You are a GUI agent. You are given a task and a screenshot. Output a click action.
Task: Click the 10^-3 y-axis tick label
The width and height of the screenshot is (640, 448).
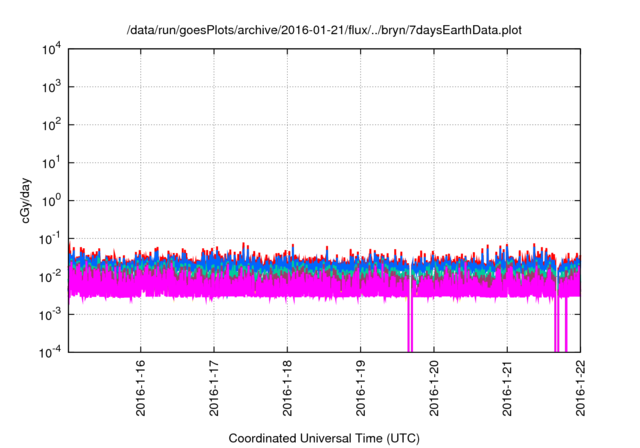pyautogui.click(x=50, y=314)
